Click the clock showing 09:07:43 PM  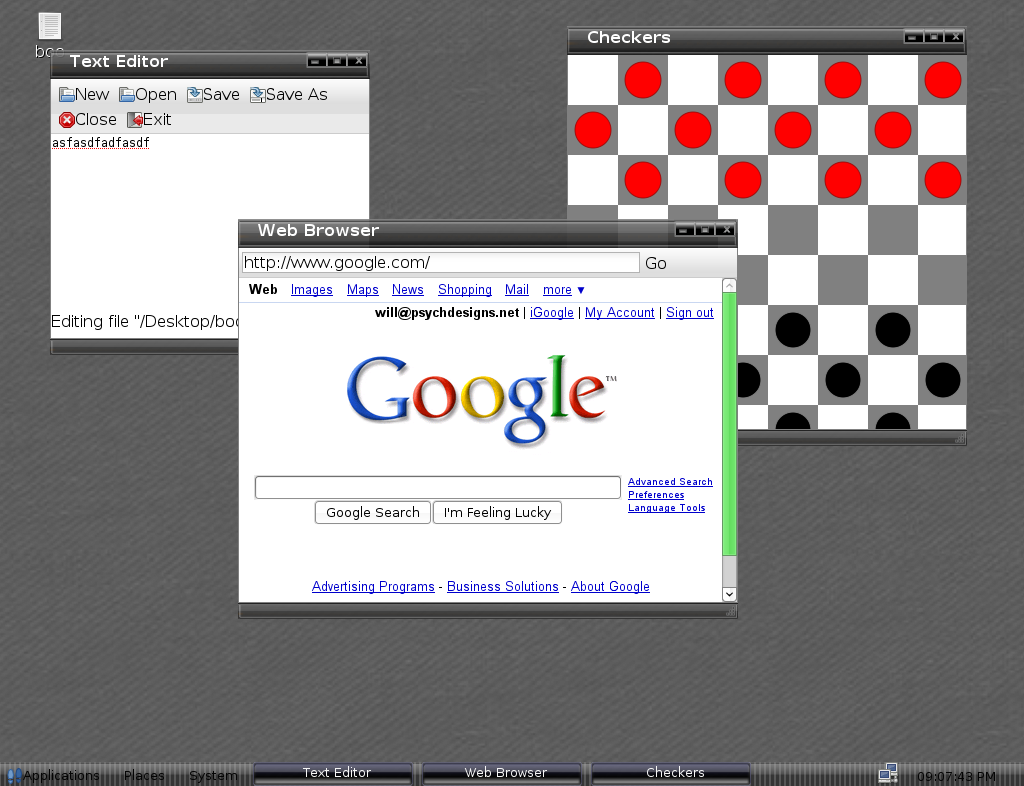956,777
